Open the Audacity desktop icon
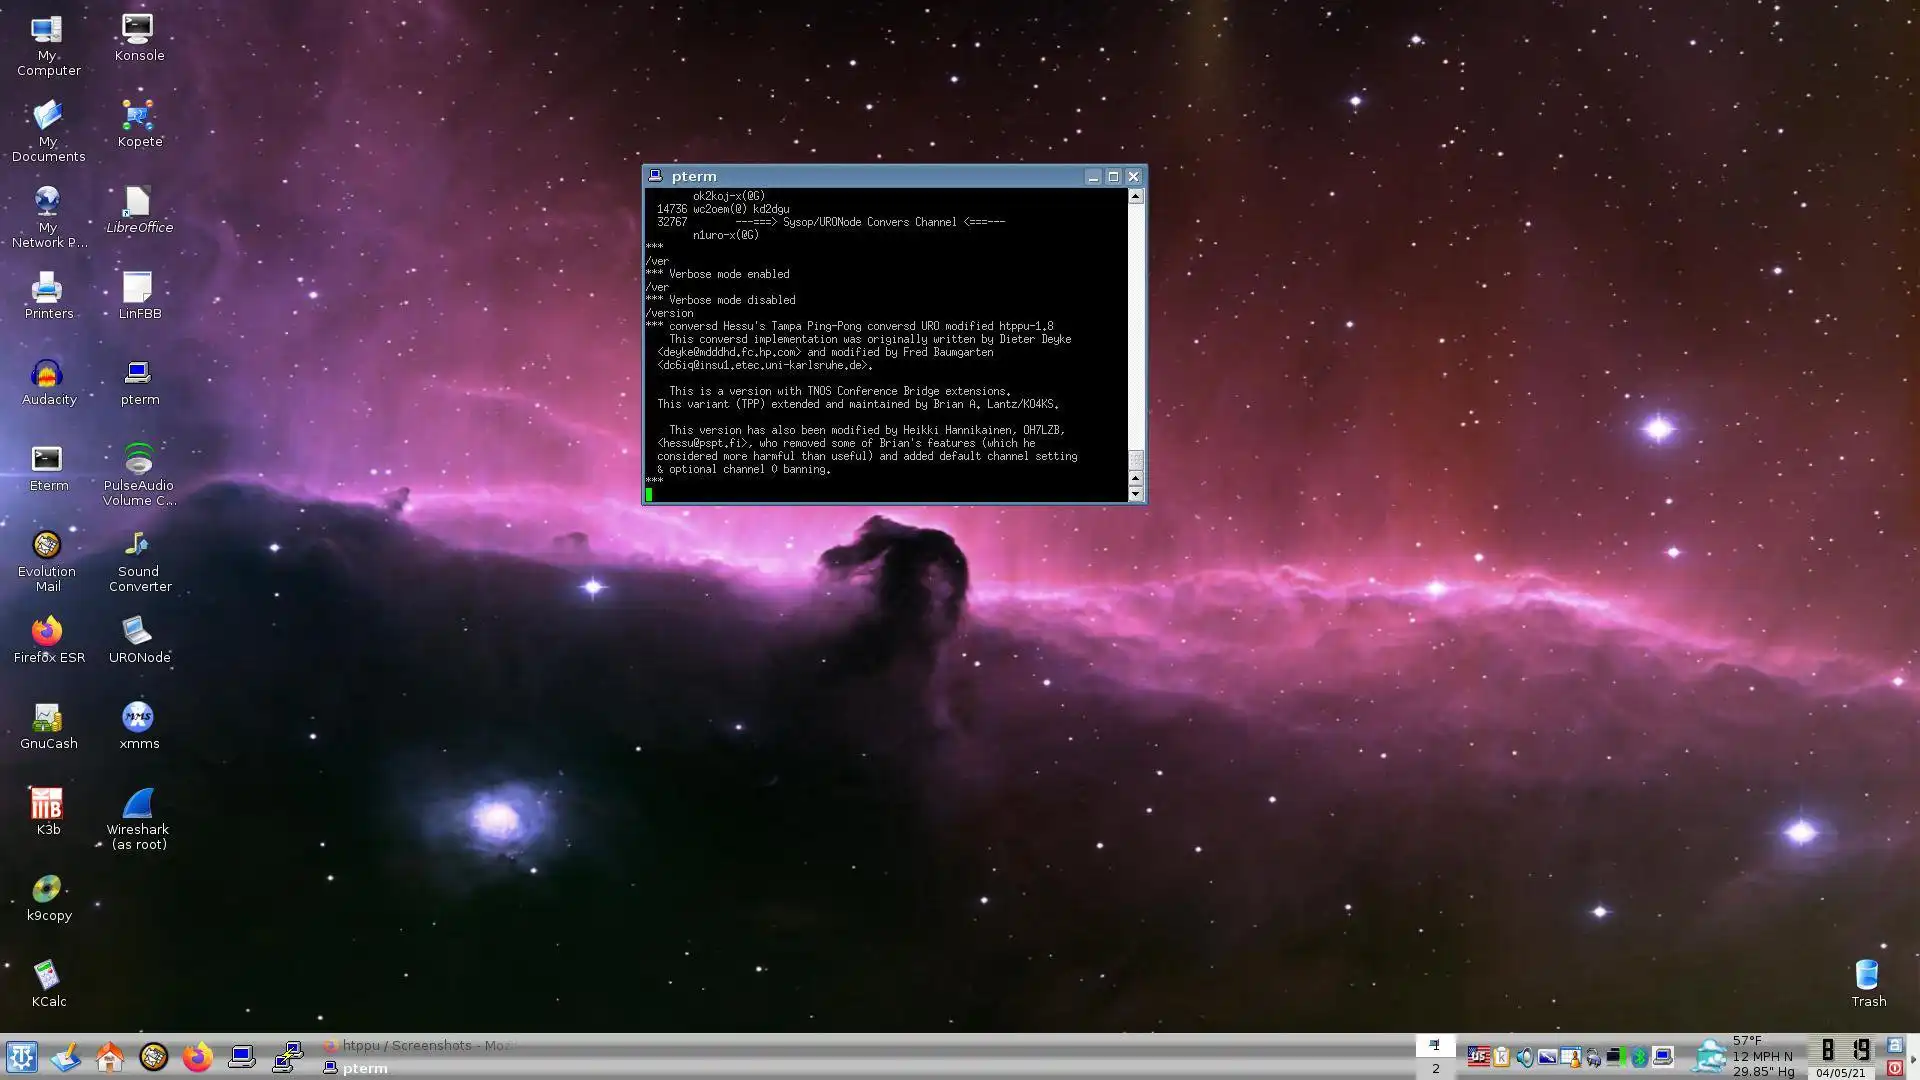The image size is (1920, 1080). tap(47, 374)
